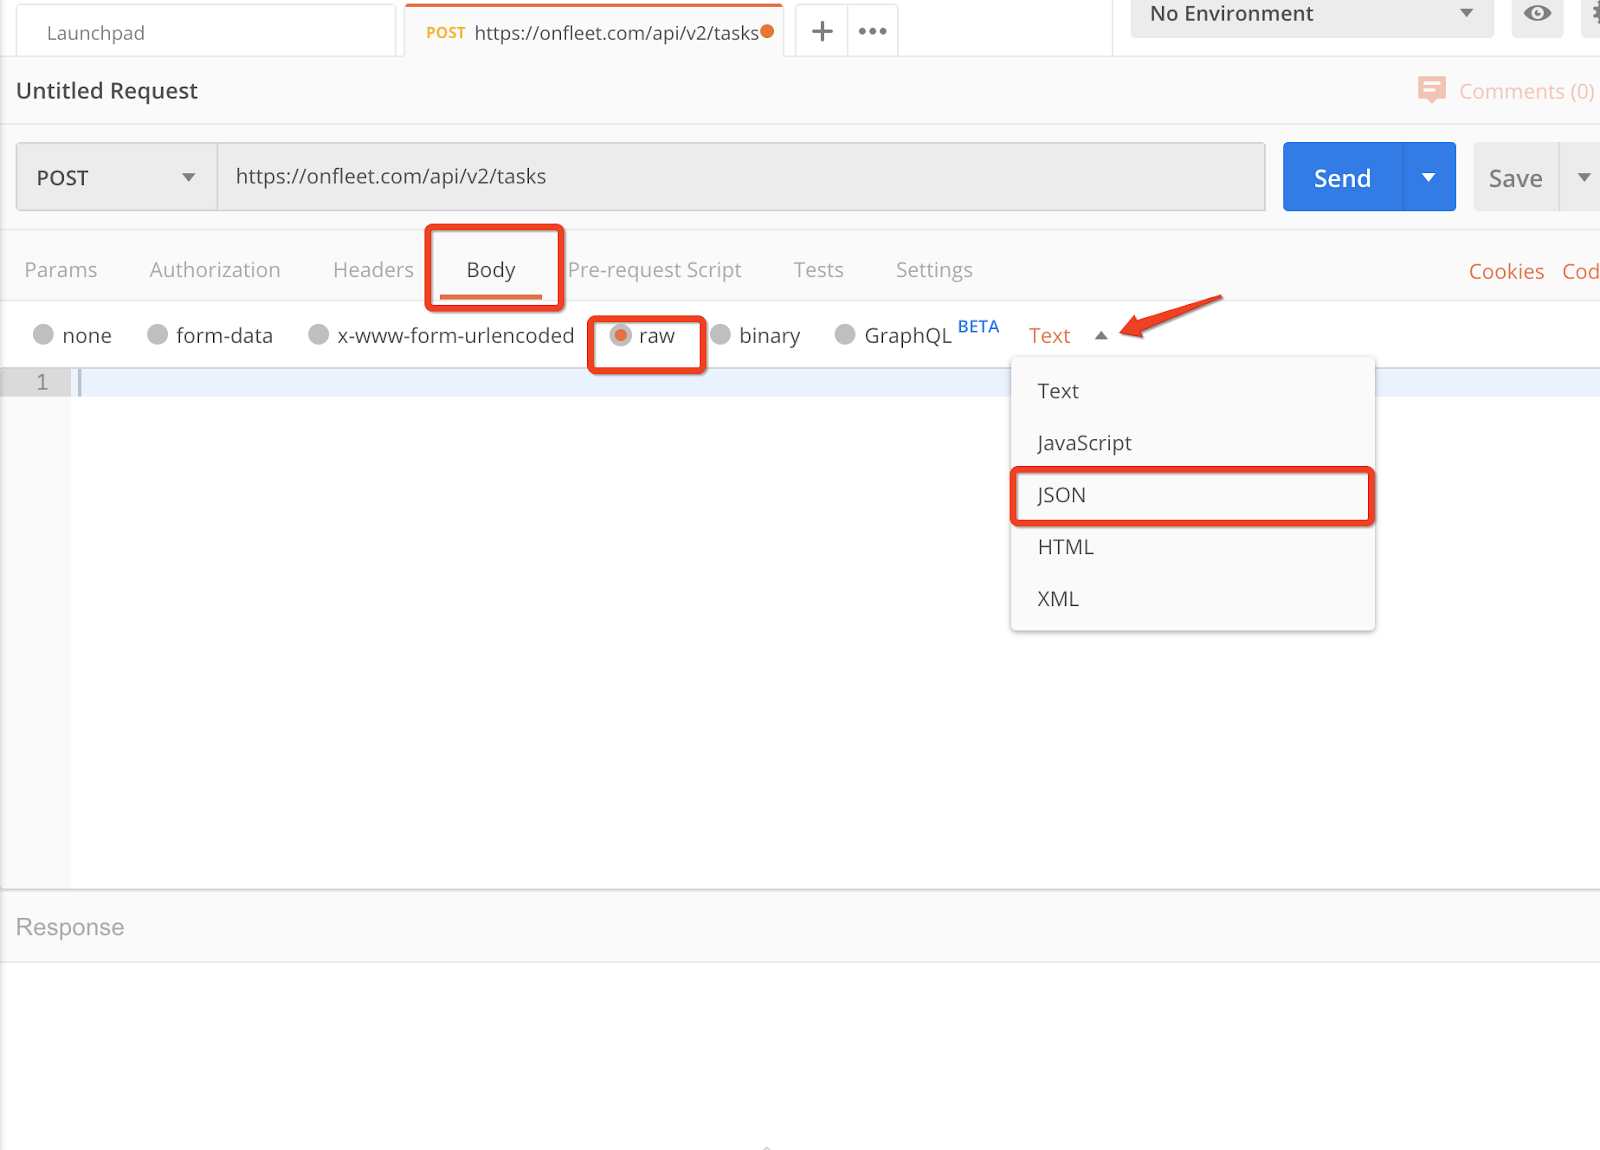
Task: Select the form-data body type
Action: click(157, 334)
